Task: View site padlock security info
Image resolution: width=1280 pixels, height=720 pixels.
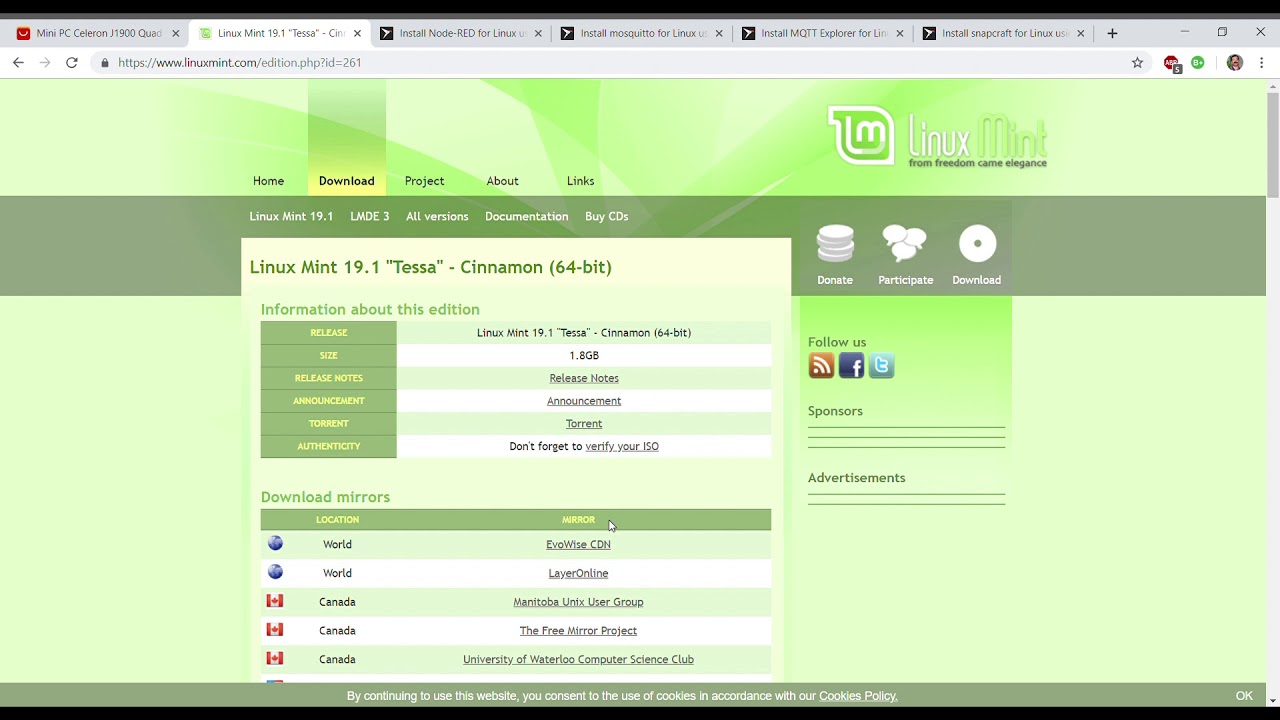Action: (105, 62)
